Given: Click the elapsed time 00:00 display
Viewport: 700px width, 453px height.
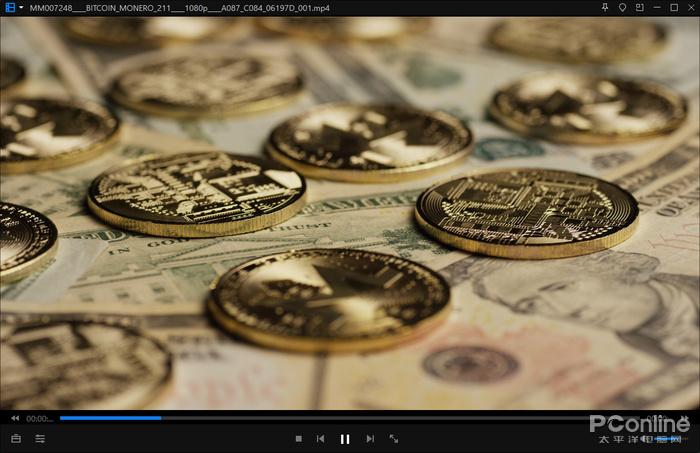Looking at the screenshot, I should pyautogui.click(x=40, y=419).
